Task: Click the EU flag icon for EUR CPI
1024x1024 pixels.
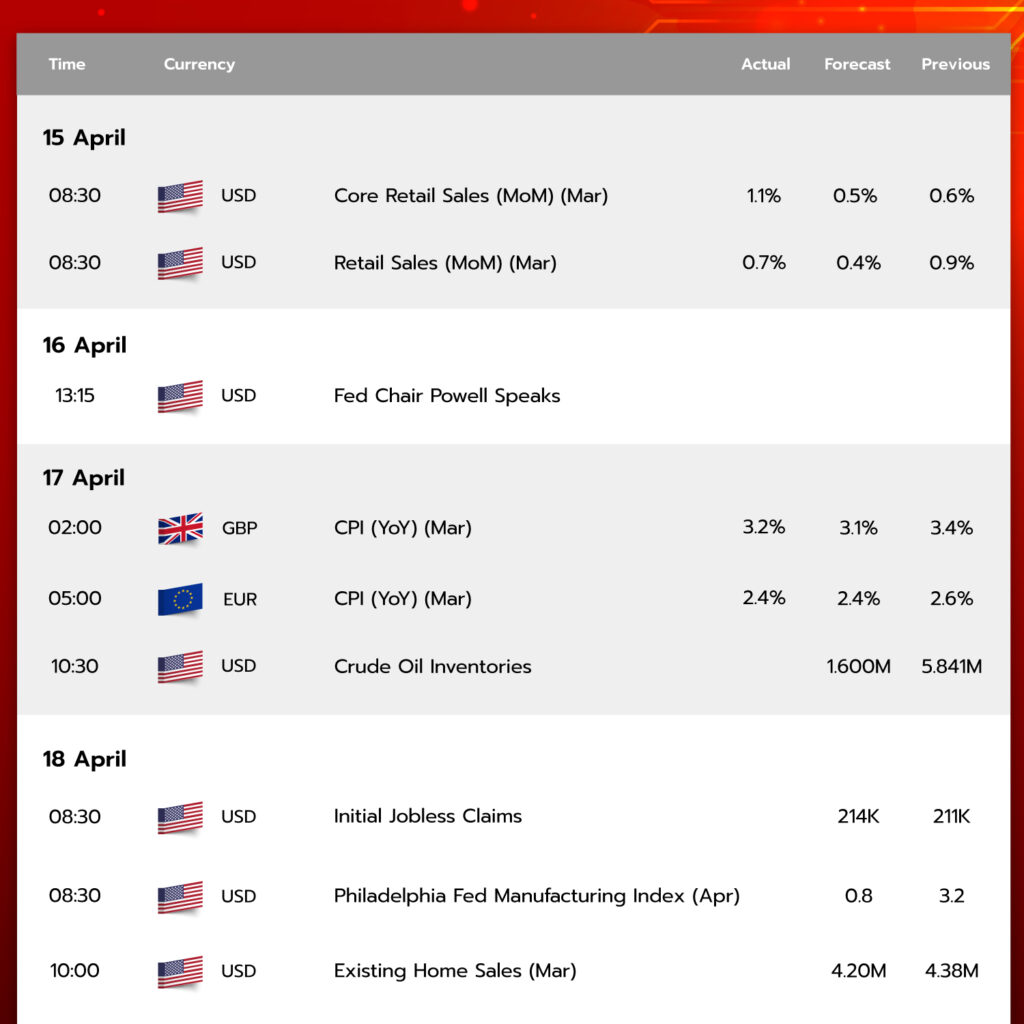Action: [180, 599]
